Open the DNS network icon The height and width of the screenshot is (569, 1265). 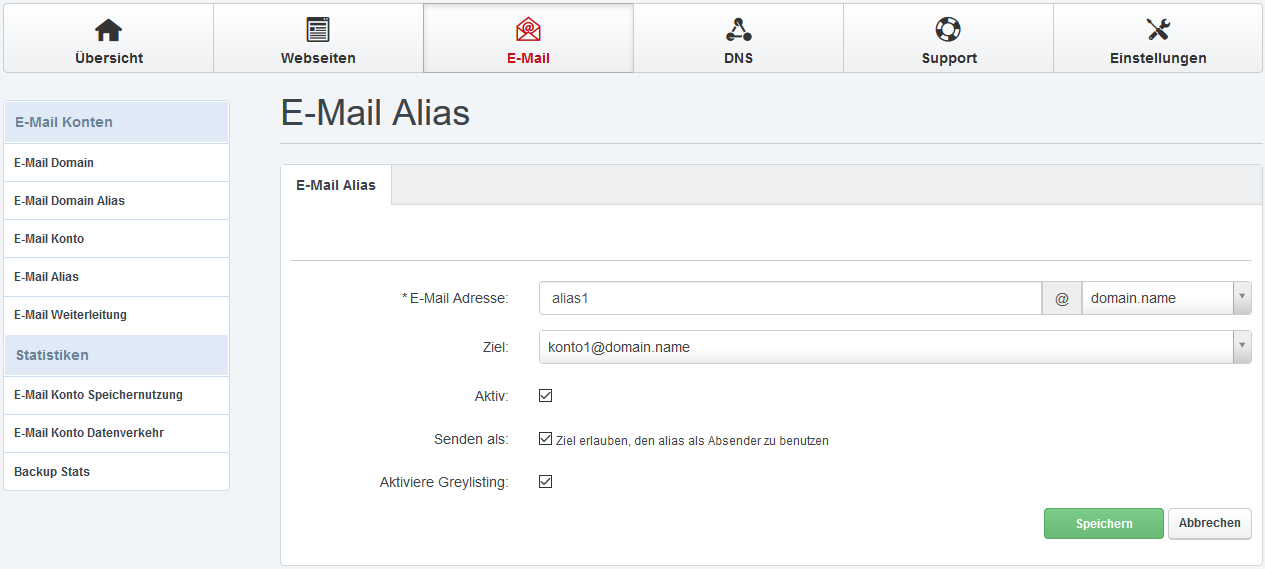click(x=738, y=30)
